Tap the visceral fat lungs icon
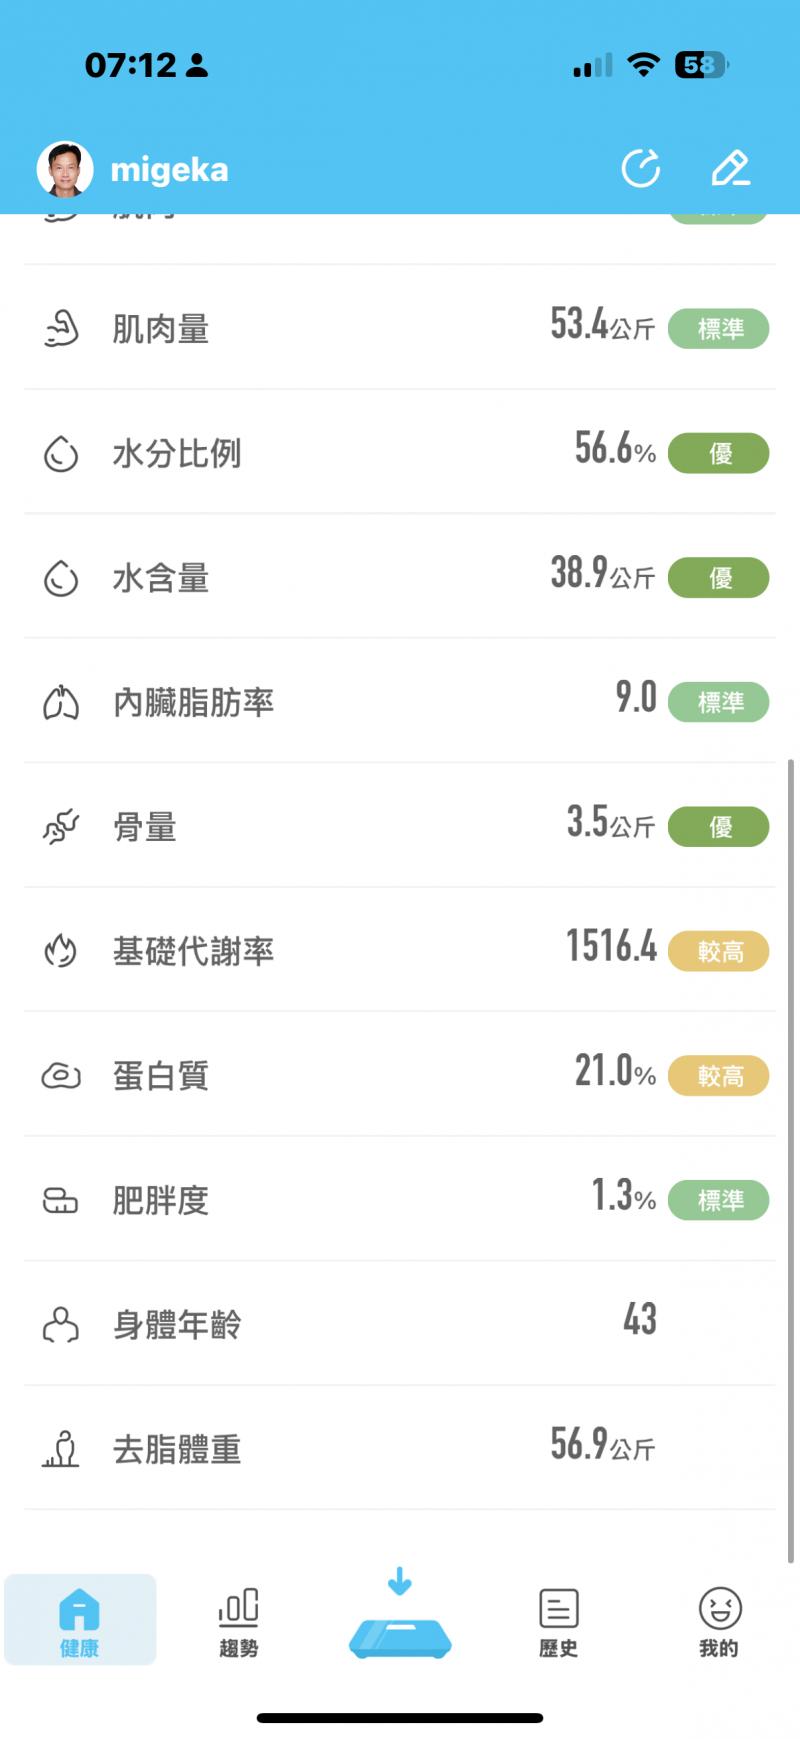The width and height of the screenshot is (800, 1739). (x=61, y=702)
